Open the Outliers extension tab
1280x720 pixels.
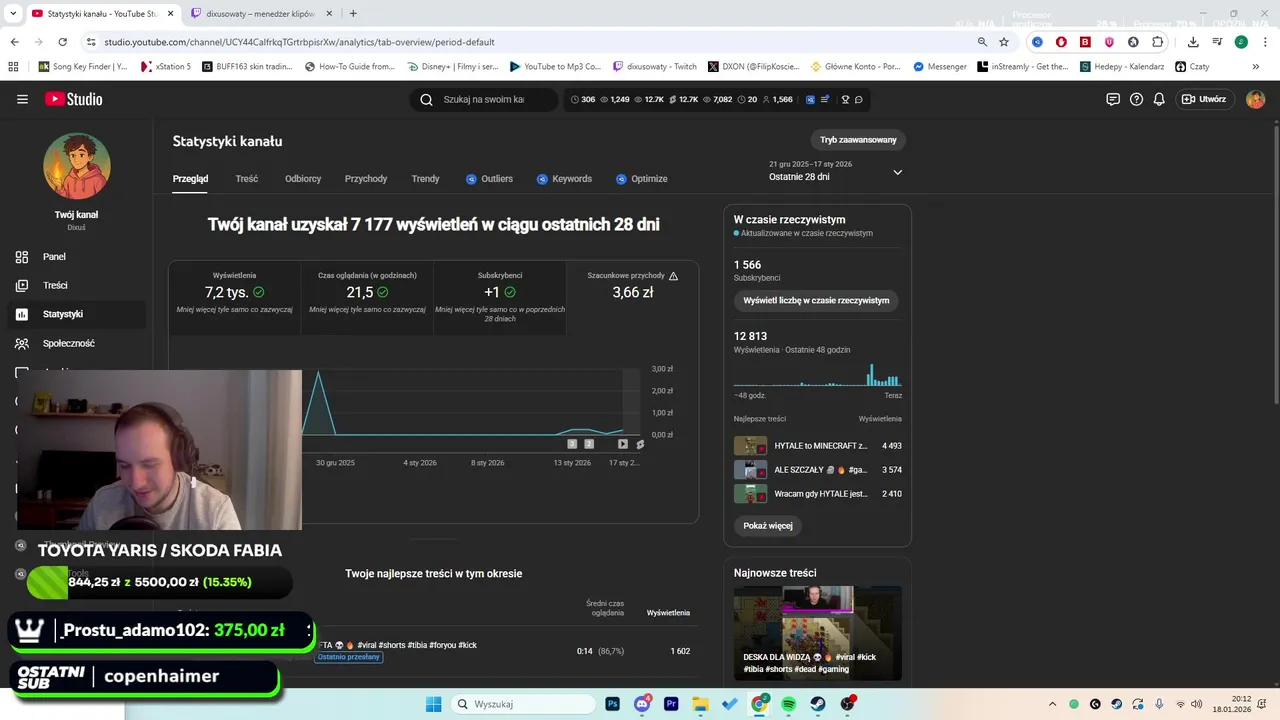[x=489, y=179]
